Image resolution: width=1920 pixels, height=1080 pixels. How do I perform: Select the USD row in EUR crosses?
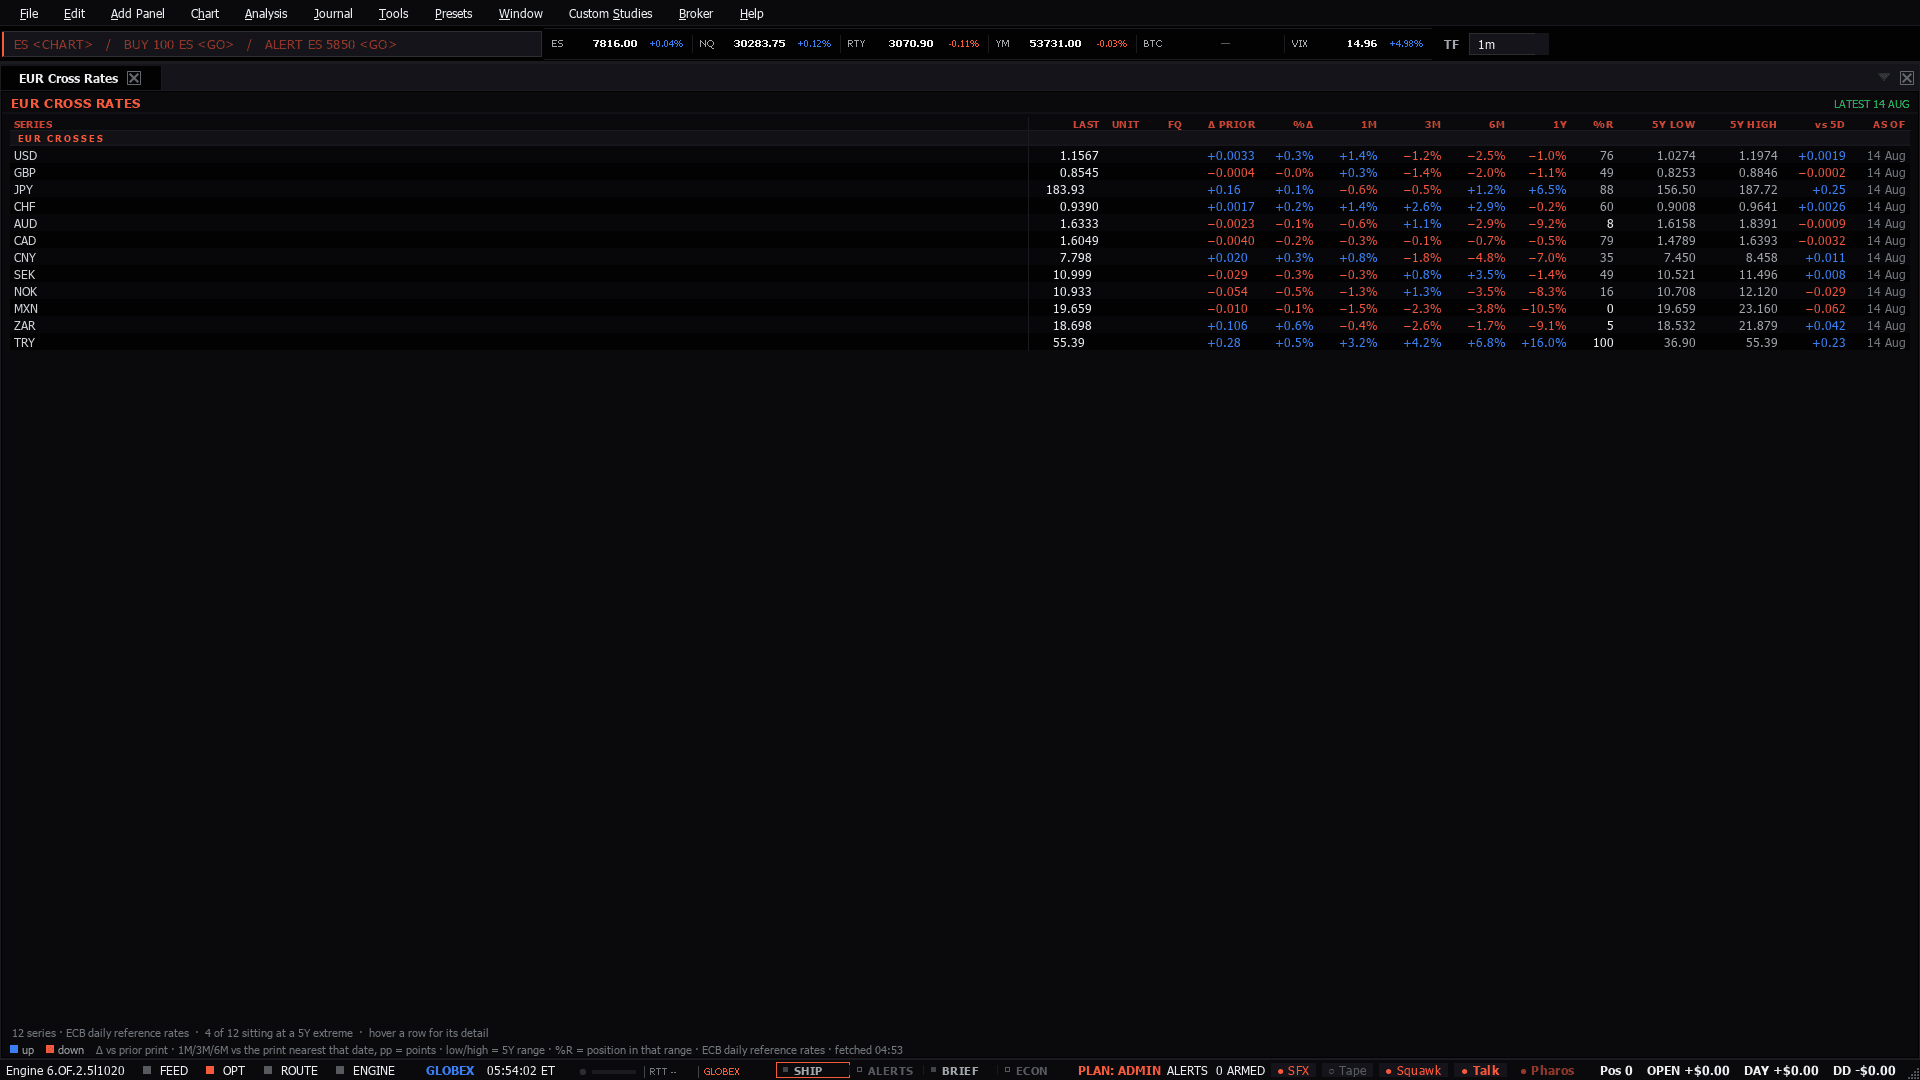(960, 156)
